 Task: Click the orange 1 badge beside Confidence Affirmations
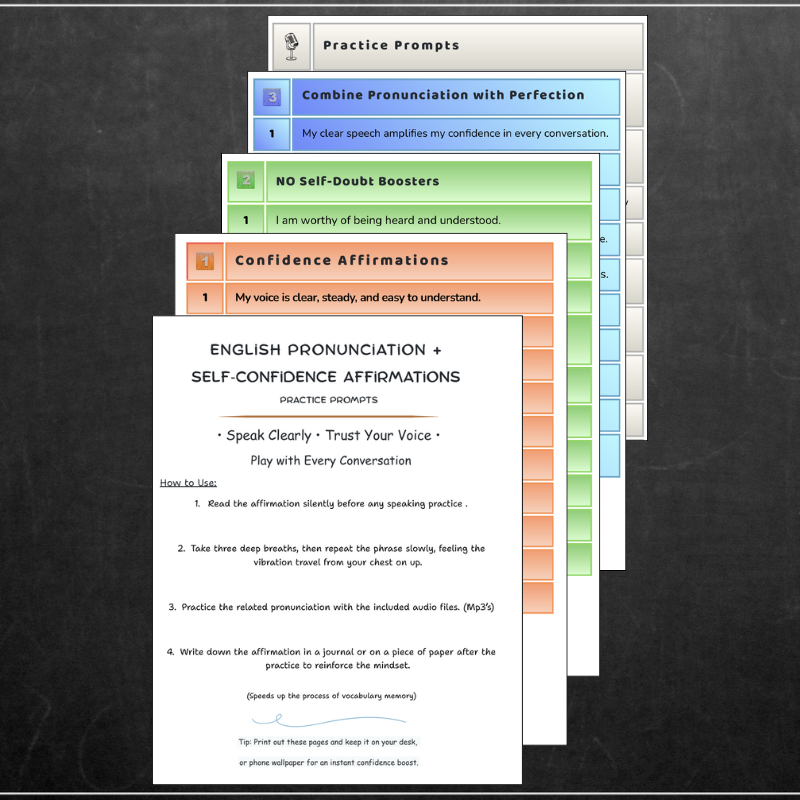[204, 261]
